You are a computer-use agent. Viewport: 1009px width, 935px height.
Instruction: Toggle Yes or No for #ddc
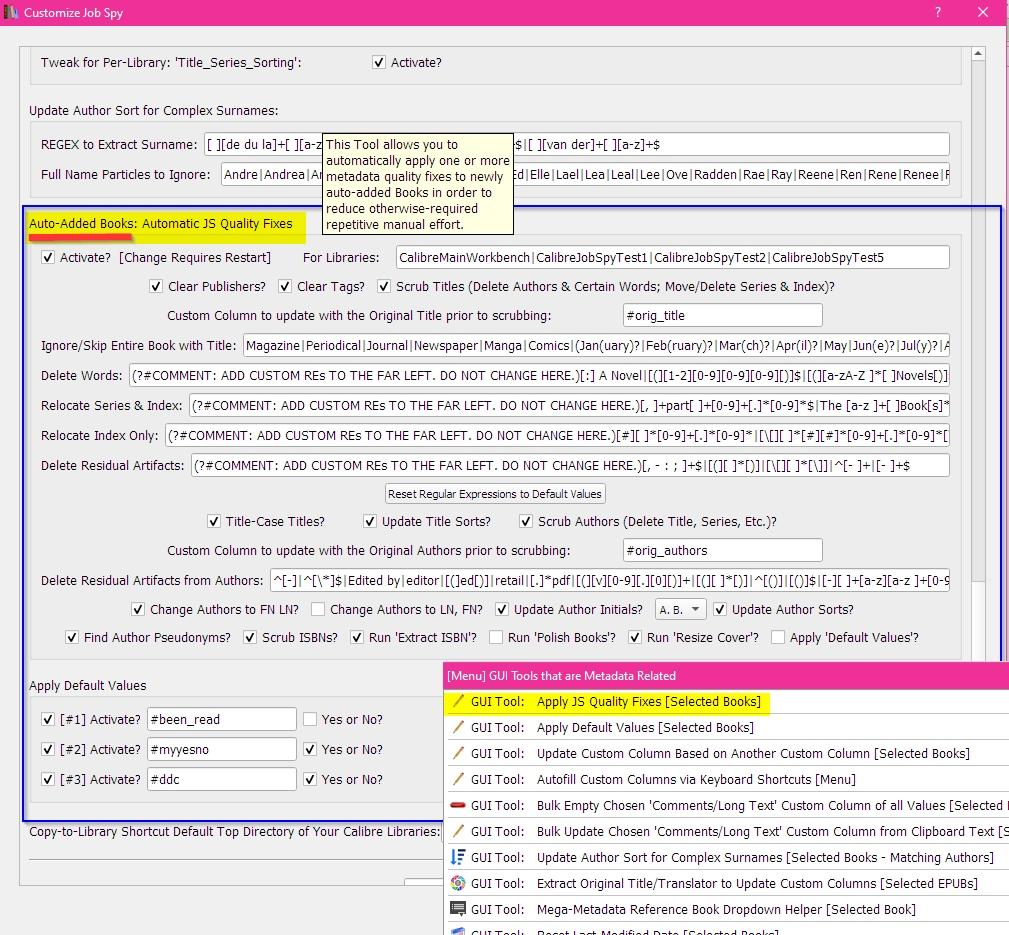(310, 779)
